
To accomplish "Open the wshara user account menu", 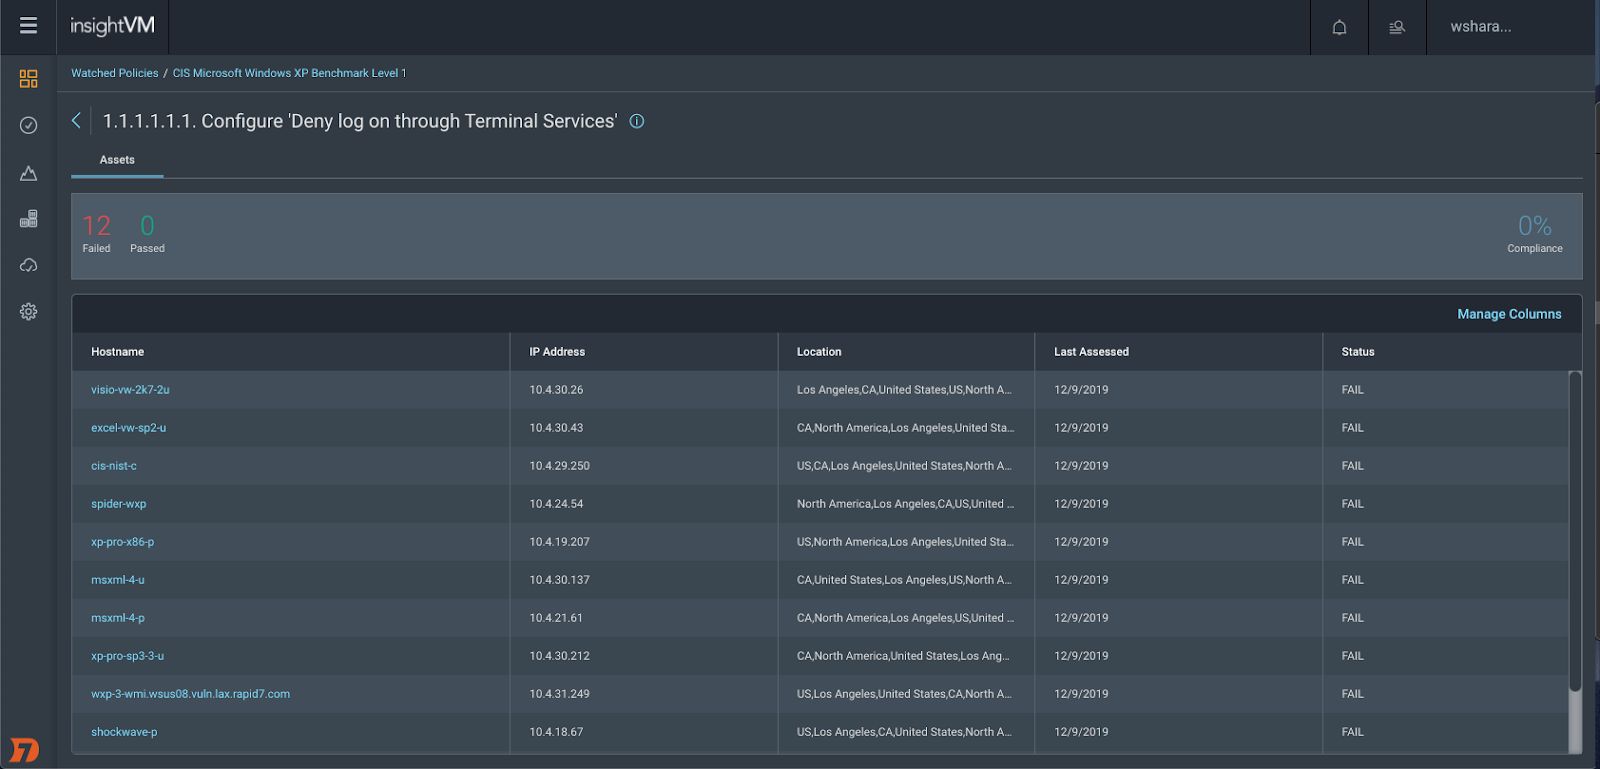I will tap(1480, 27).
